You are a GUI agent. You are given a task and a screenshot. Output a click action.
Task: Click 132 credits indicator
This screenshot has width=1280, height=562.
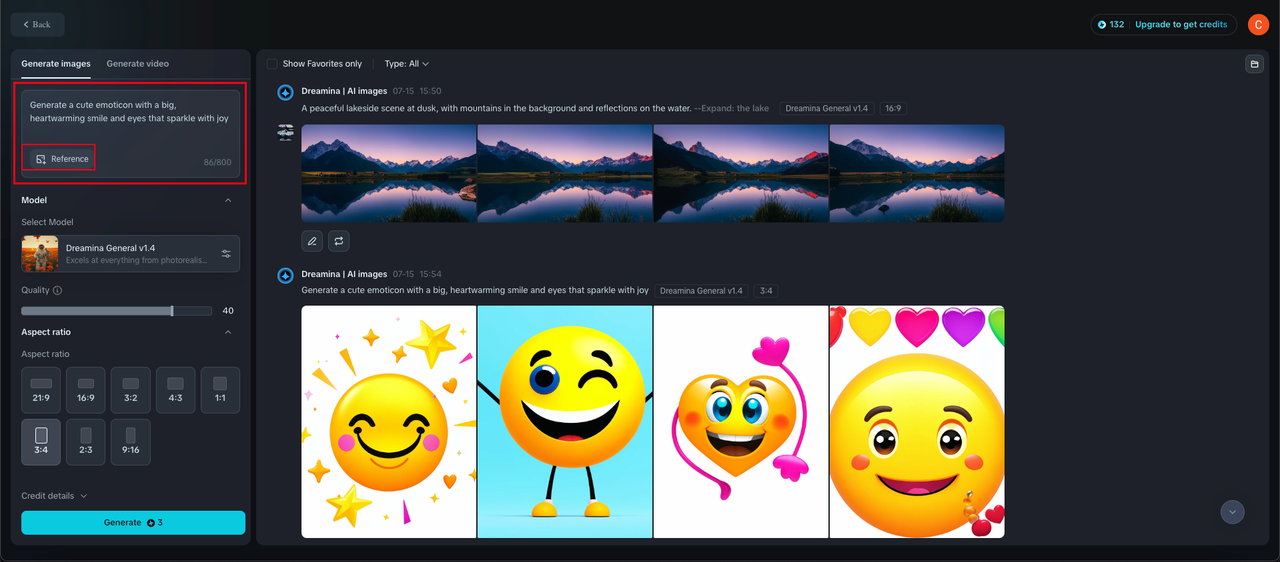pos(1110,24)
